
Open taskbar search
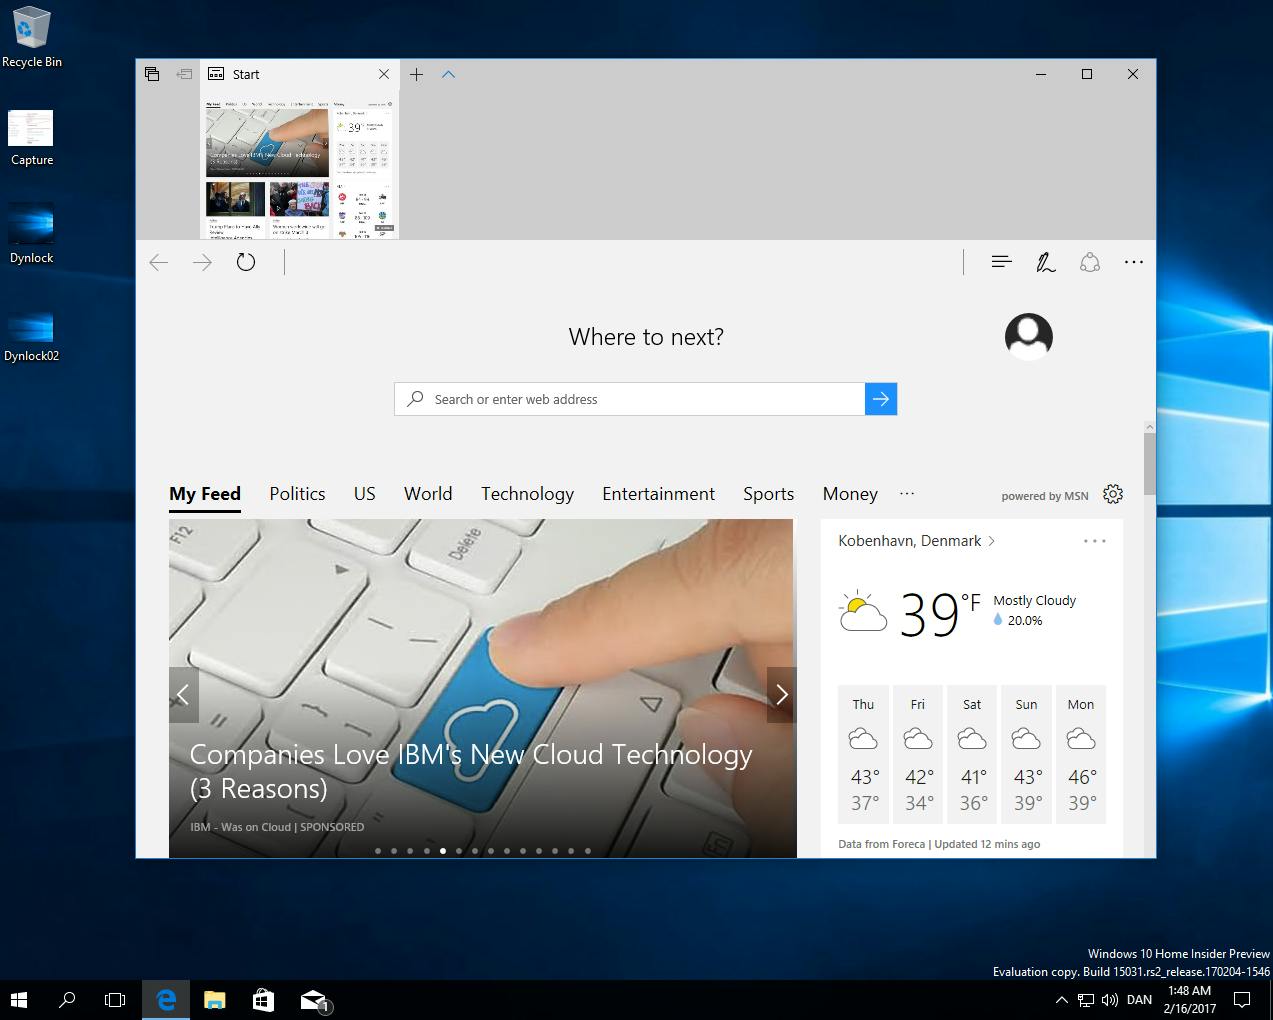pos(67,999)
